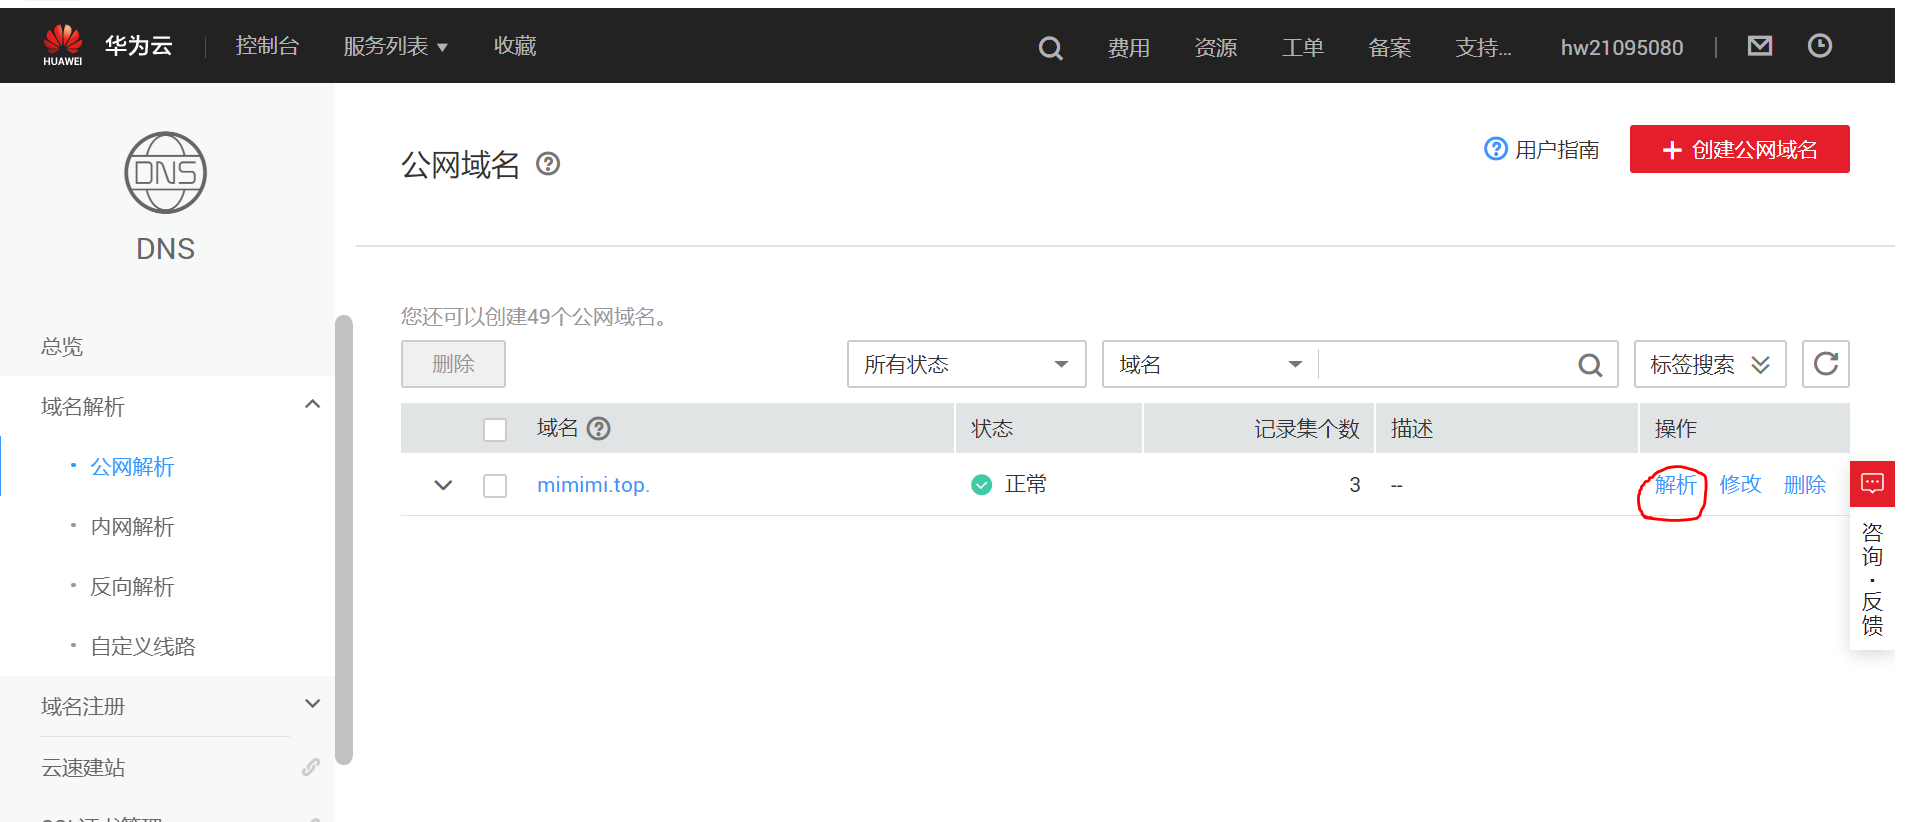Open the 所有状态 status dropdown
The height and width of the screenshot is (822, 1916).
pyautogui.click(x=967, y=364)
